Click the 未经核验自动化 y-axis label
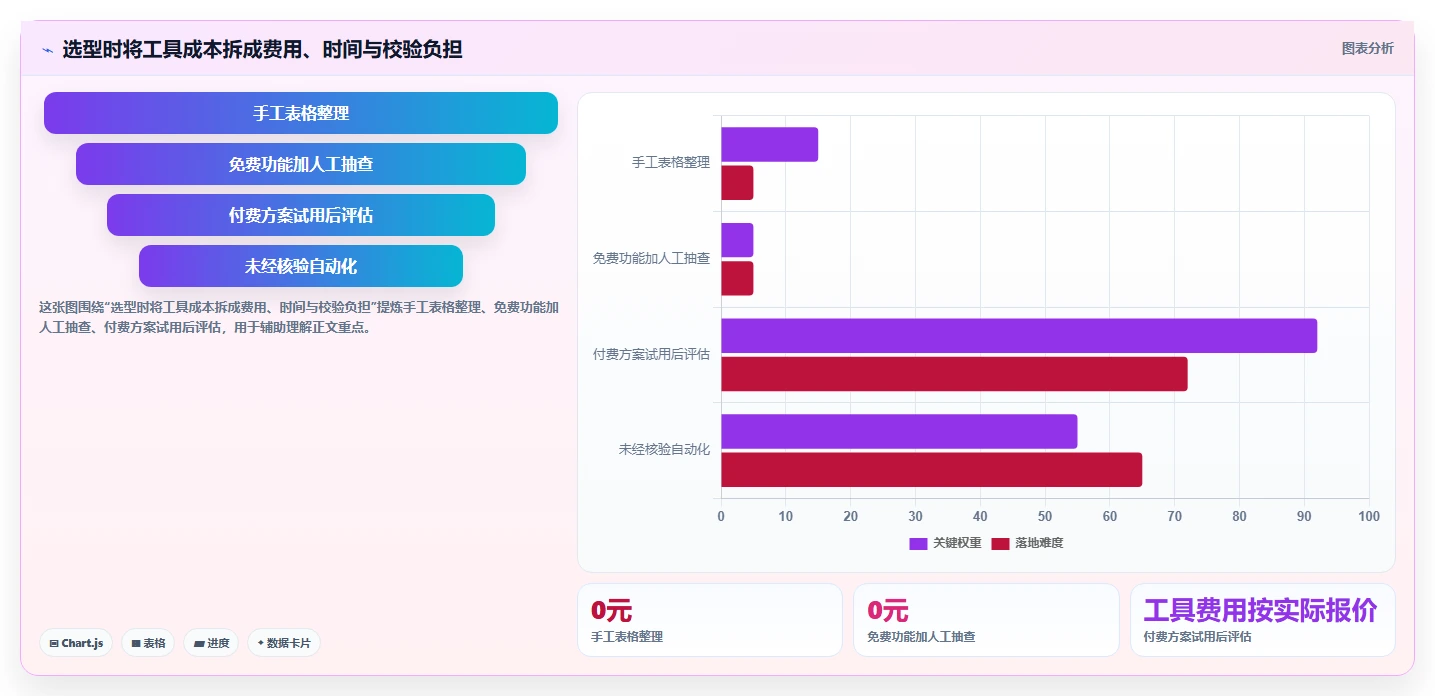This screenshot has width=1435, height=696. 664,449
